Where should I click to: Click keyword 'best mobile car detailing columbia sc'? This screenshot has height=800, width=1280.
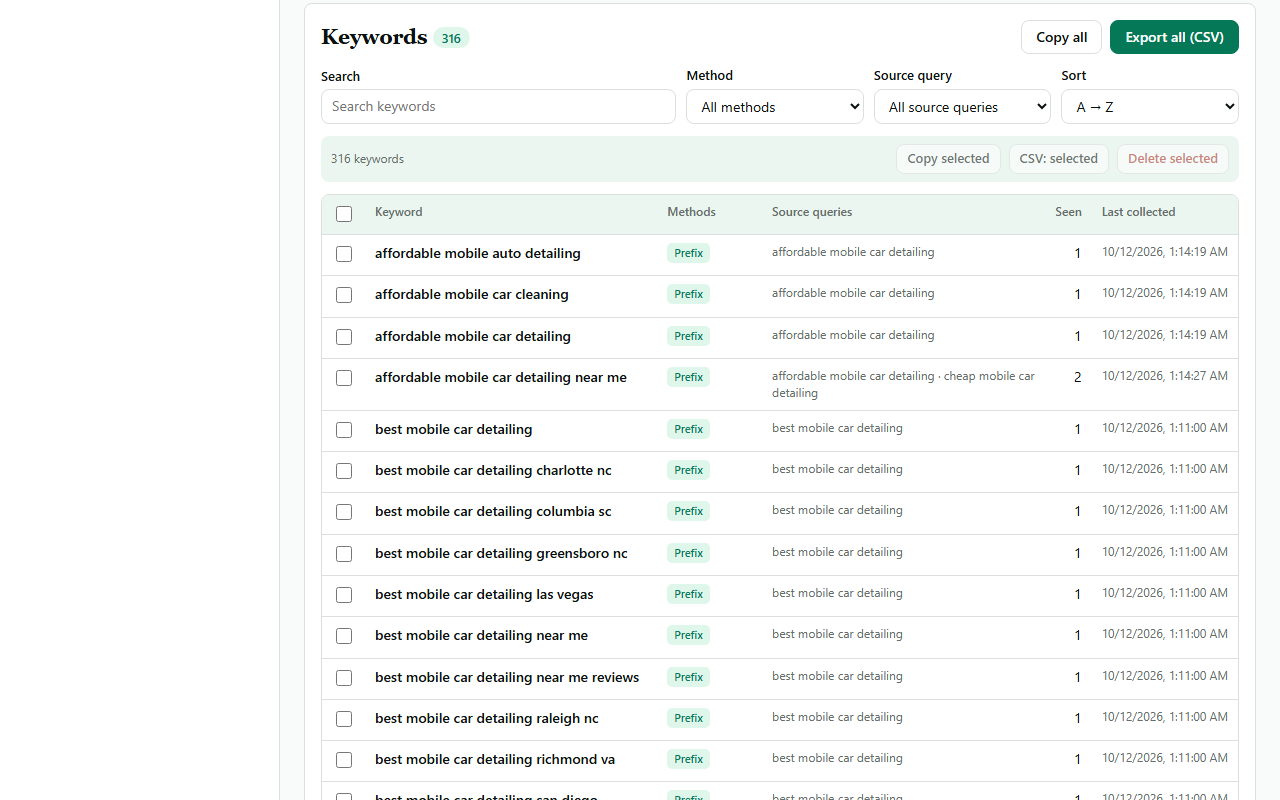click(x=493, y=511)
